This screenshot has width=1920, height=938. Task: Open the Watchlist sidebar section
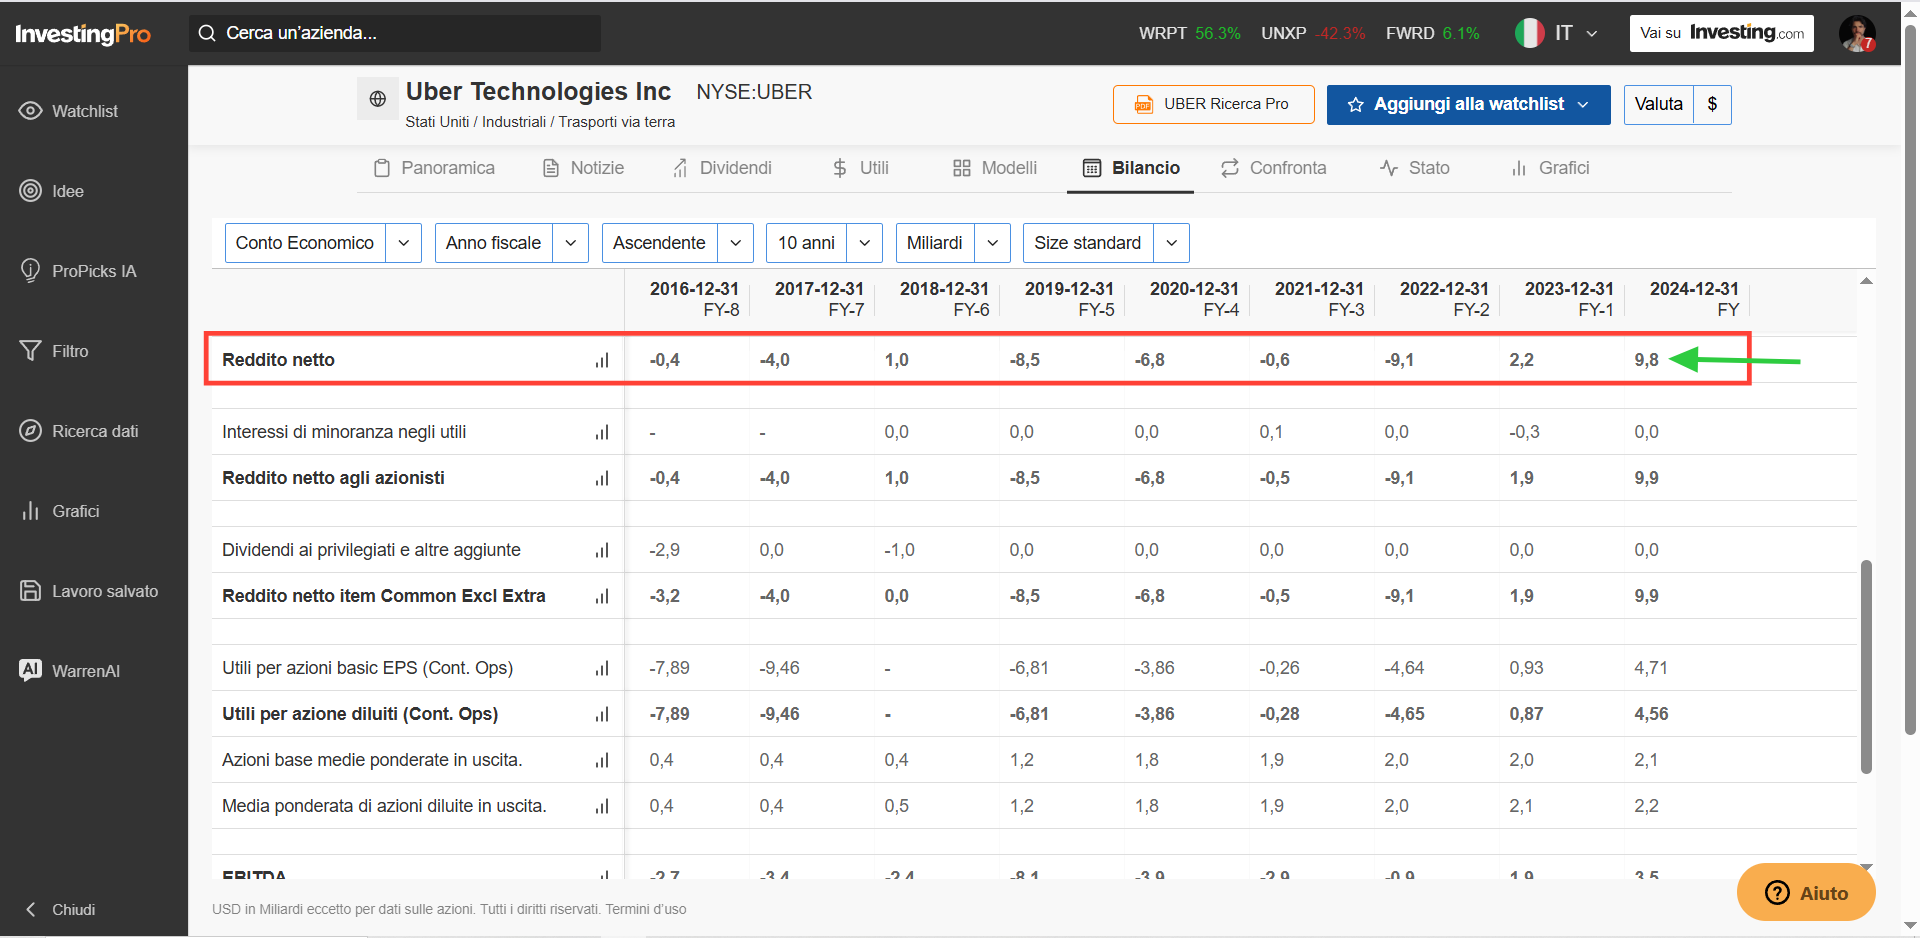tap(68, 111)
